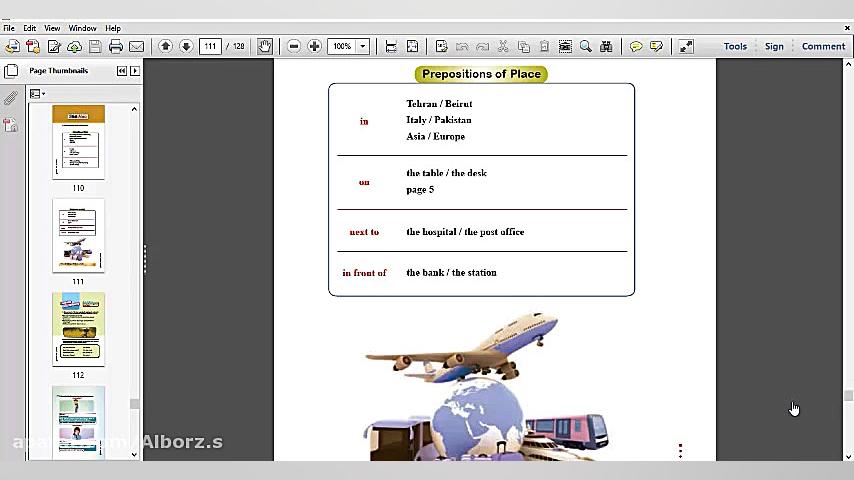Image resolution: width=854 pixels, height=480 pixels.
Task: Click the fit width scrolling icon
Action: 391,47
